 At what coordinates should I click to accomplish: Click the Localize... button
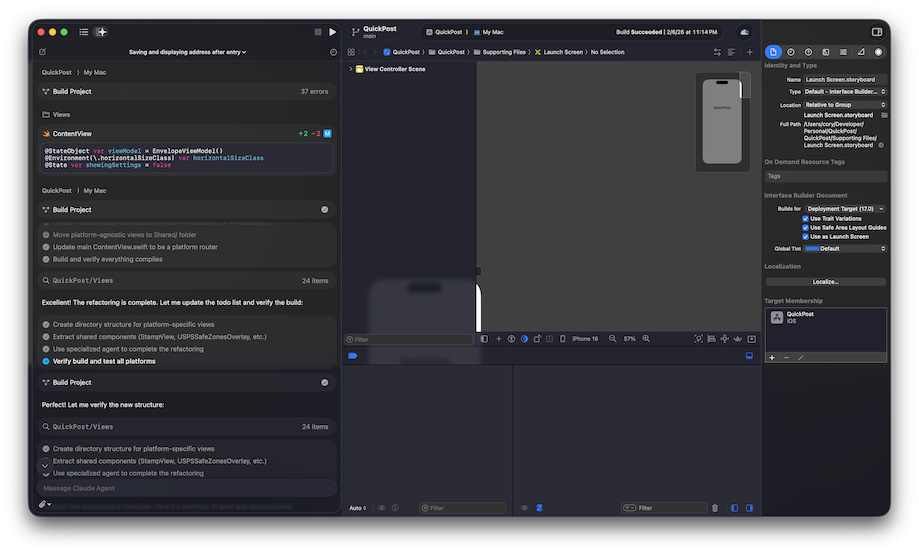point(825,282)
